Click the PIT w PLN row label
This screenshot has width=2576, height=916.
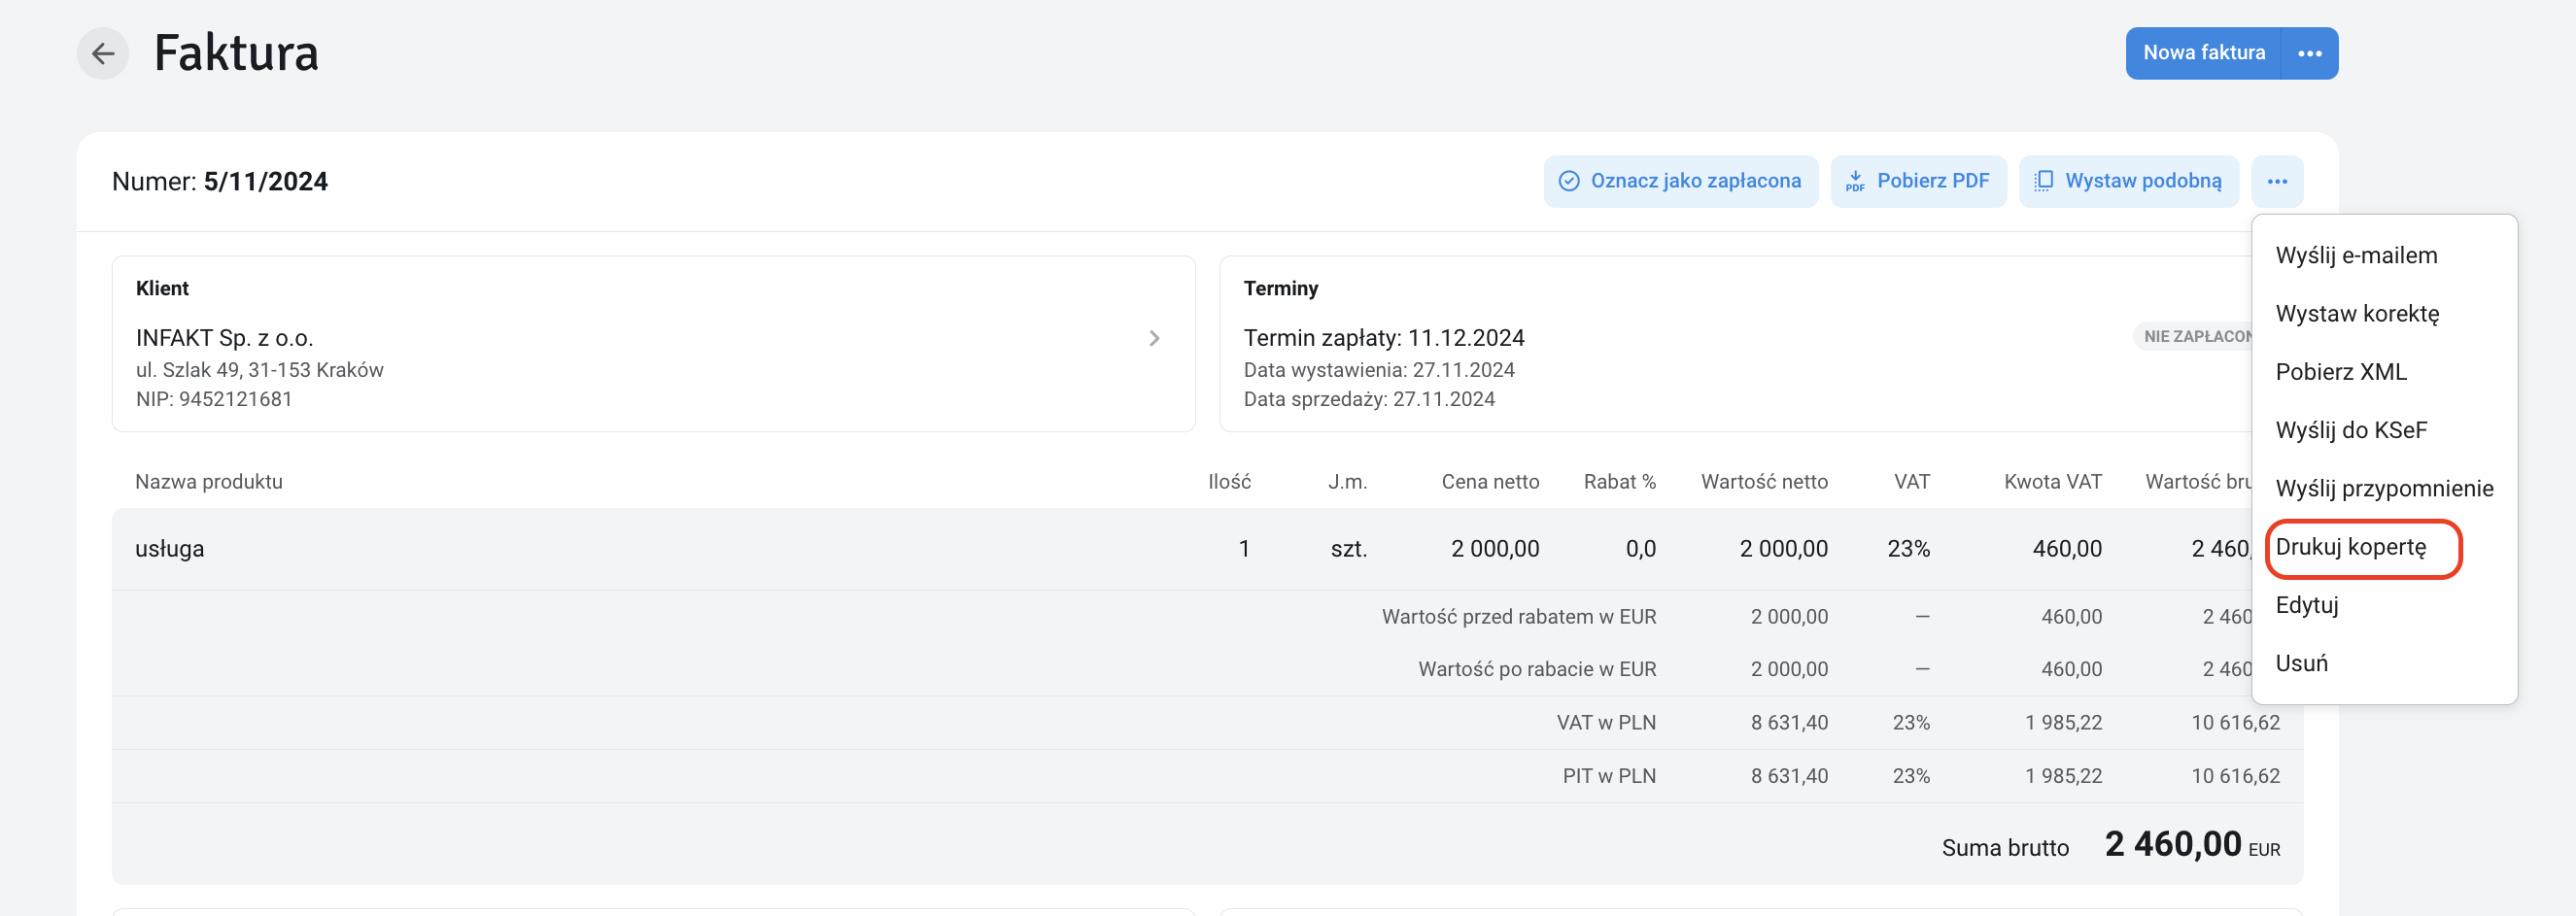tap(1608, 776)
